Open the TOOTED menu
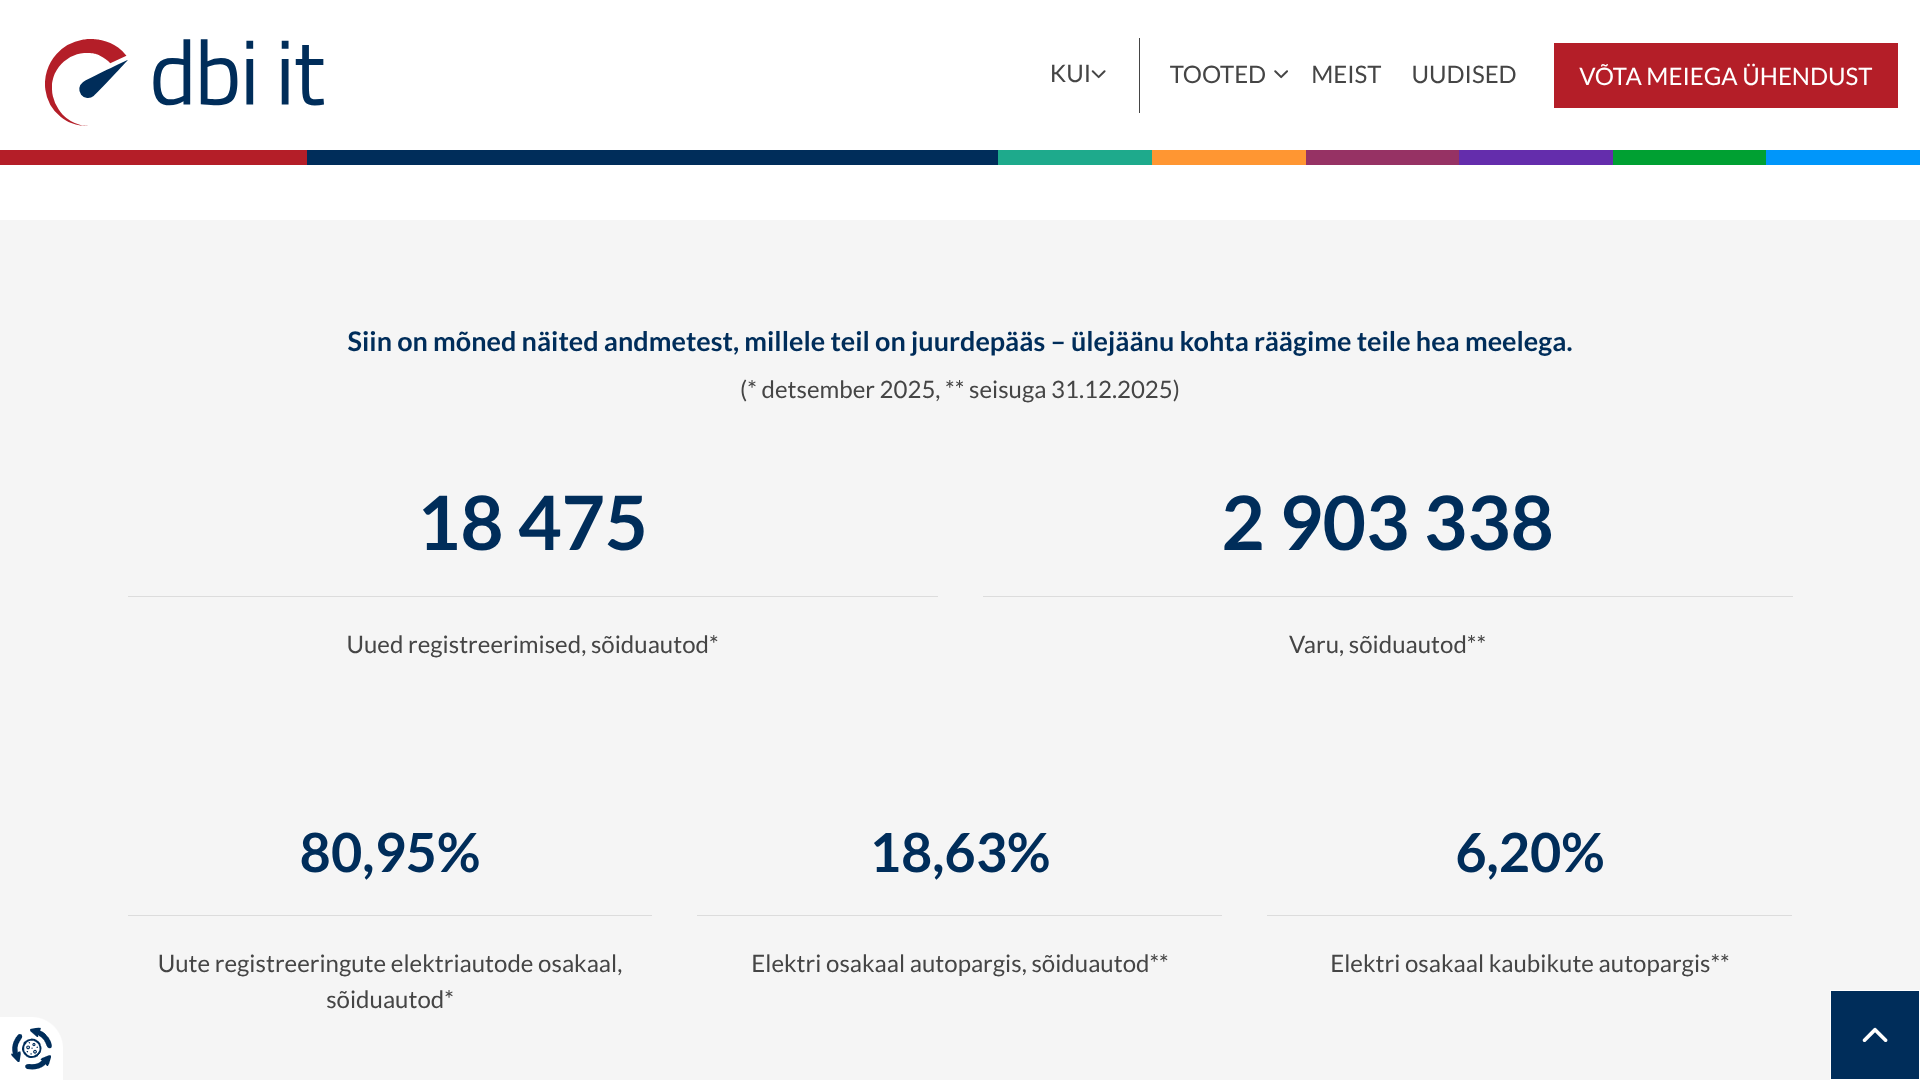This screenshot has width=1920, height=1080. coord(1217,75)
